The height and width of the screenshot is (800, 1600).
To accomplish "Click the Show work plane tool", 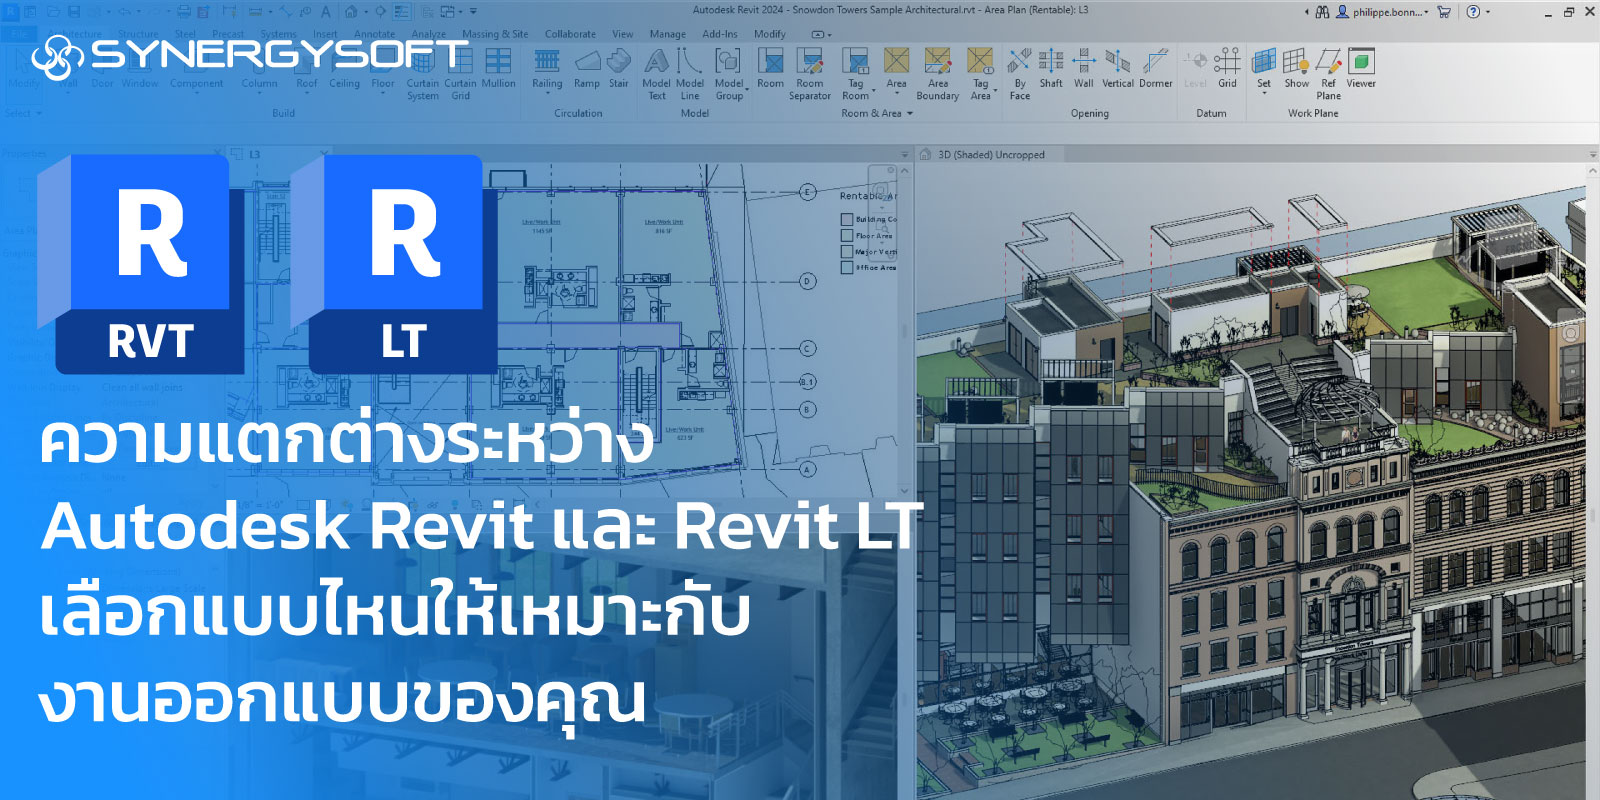I will point(1296,68).
